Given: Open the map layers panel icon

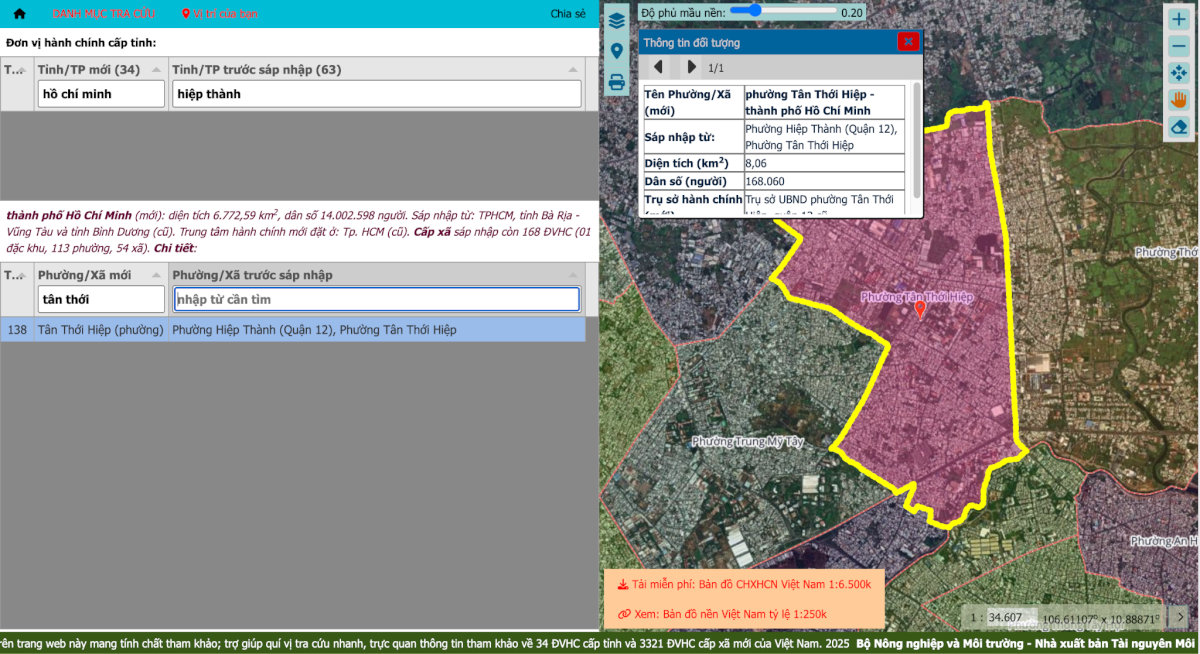Looking at the screenshot, I should point(617,19).
